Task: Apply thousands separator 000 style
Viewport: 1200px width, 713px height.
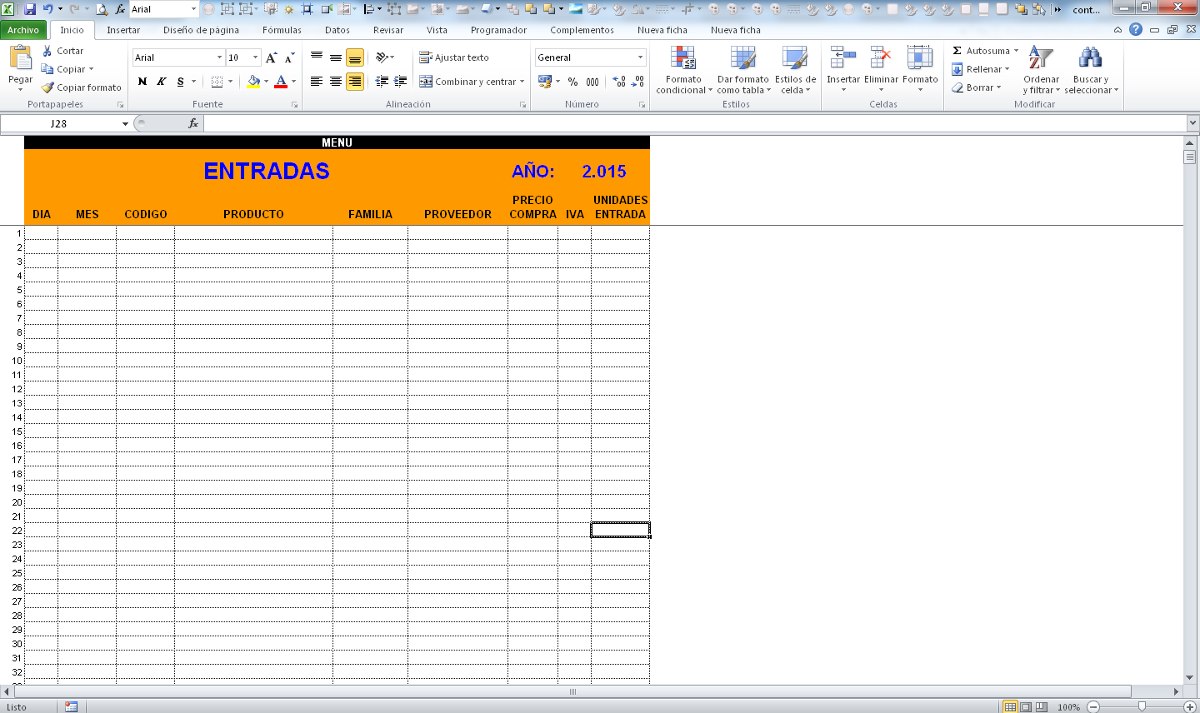Action: click(592, 82)
